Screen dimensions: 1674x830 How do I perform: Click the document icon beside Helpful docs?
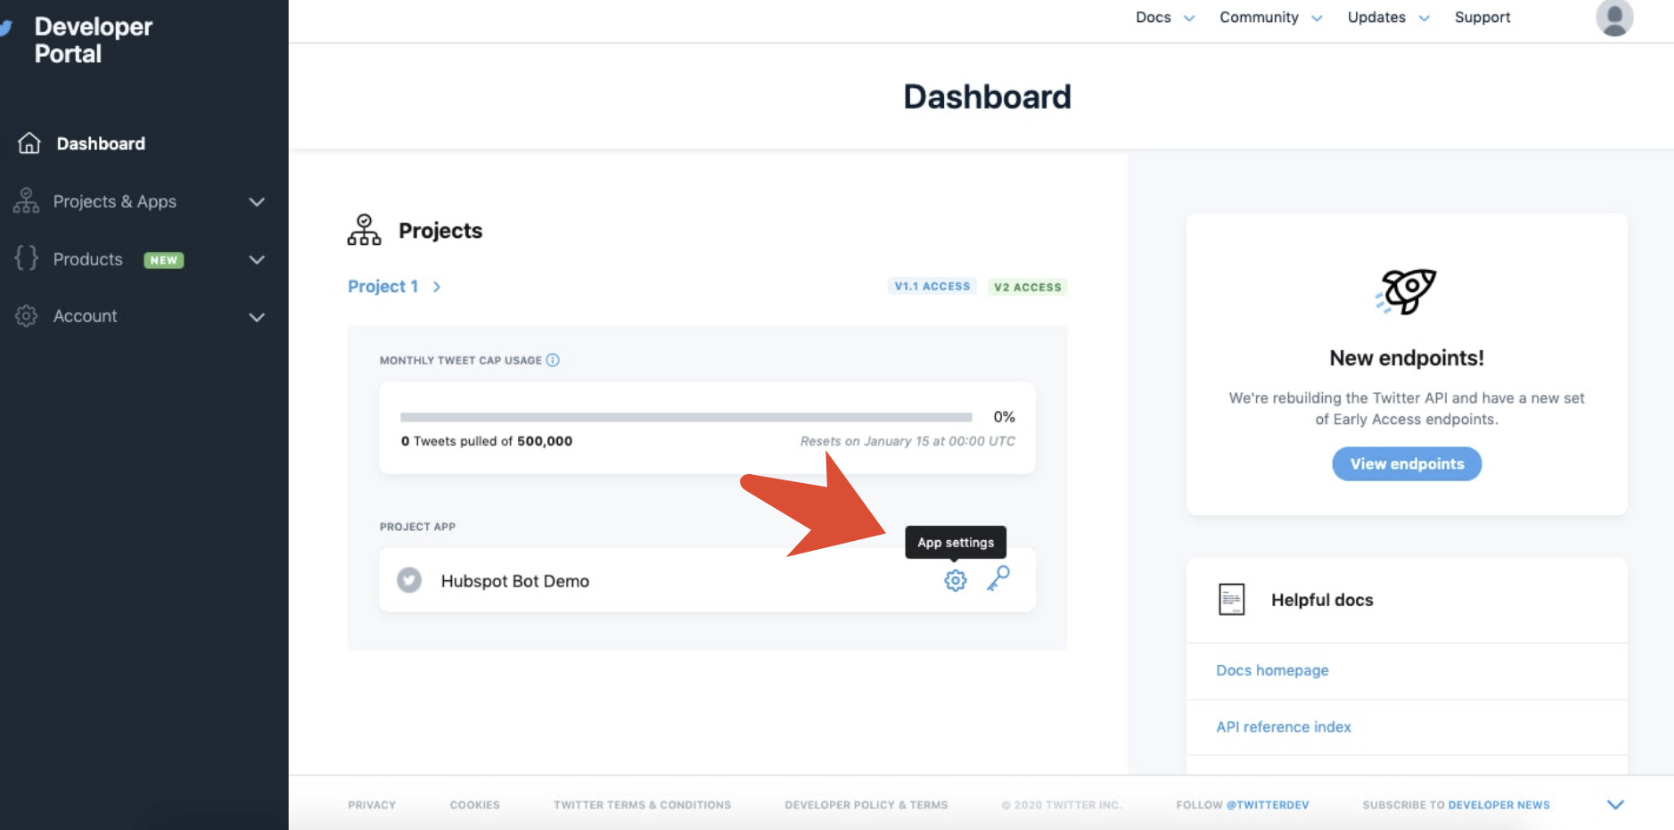pyautogui.click(x=1232, y=599)
